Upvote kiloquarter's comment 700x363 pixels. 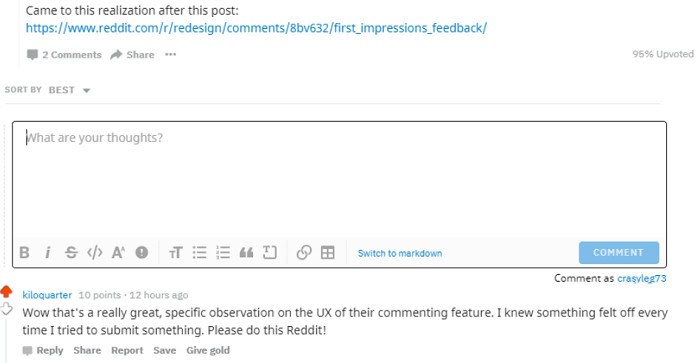pos(6,292)
